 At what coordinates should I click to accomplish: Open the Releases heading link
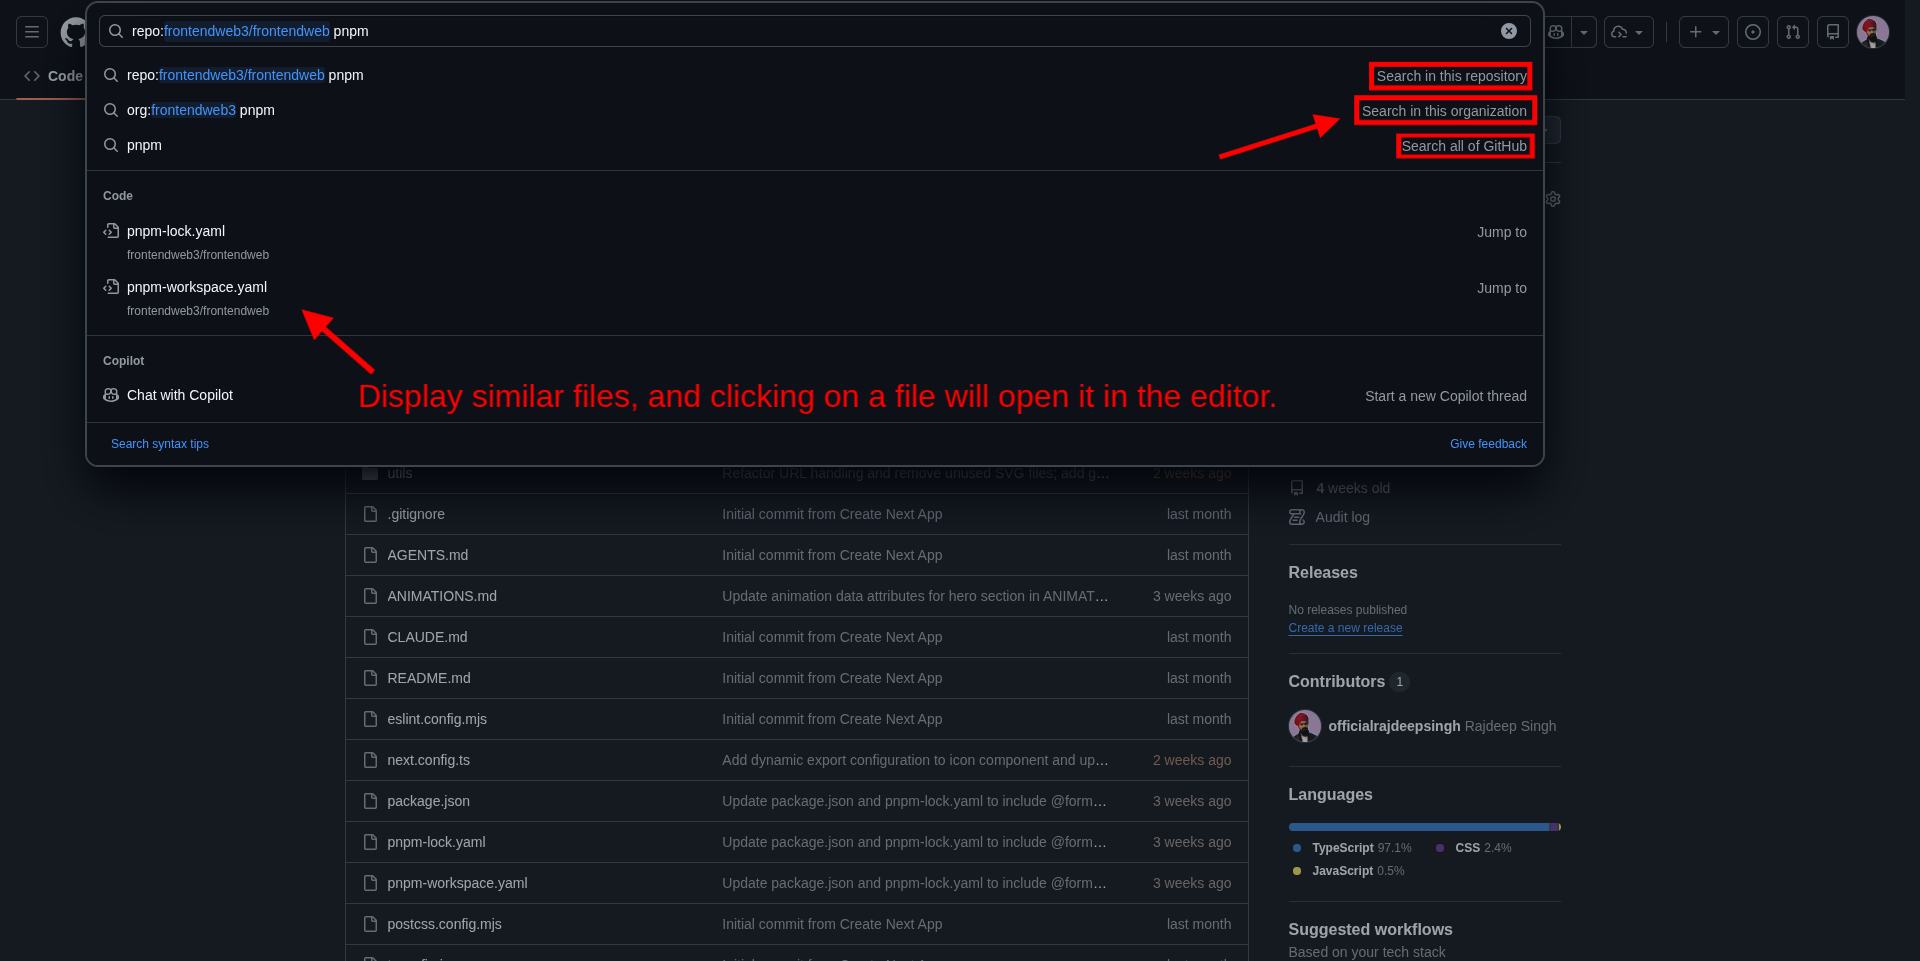(1323, 572)
